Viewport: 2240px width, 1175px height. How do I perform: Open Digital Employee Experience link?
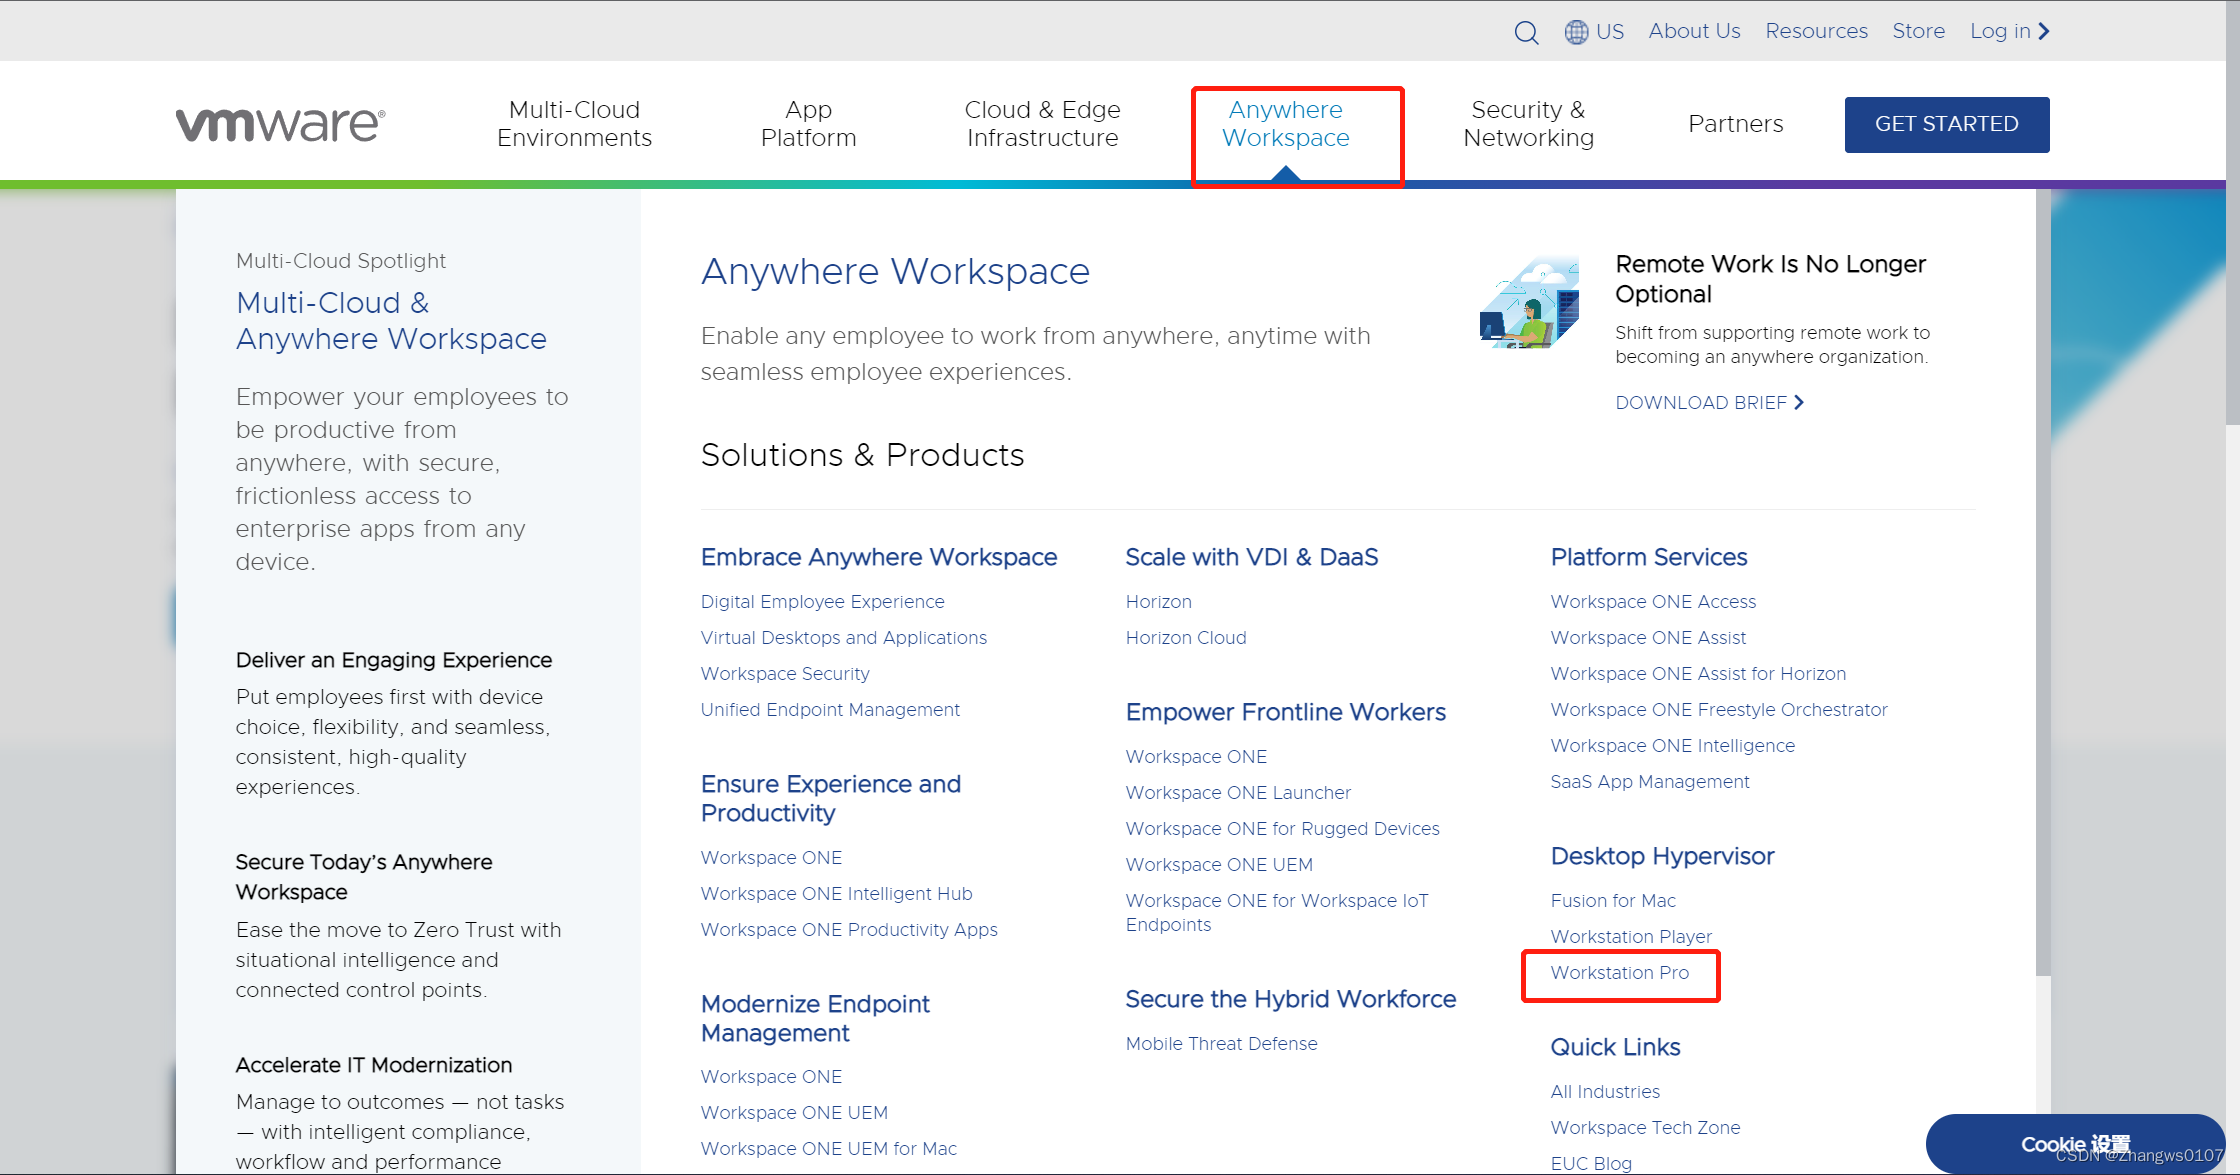822,601
